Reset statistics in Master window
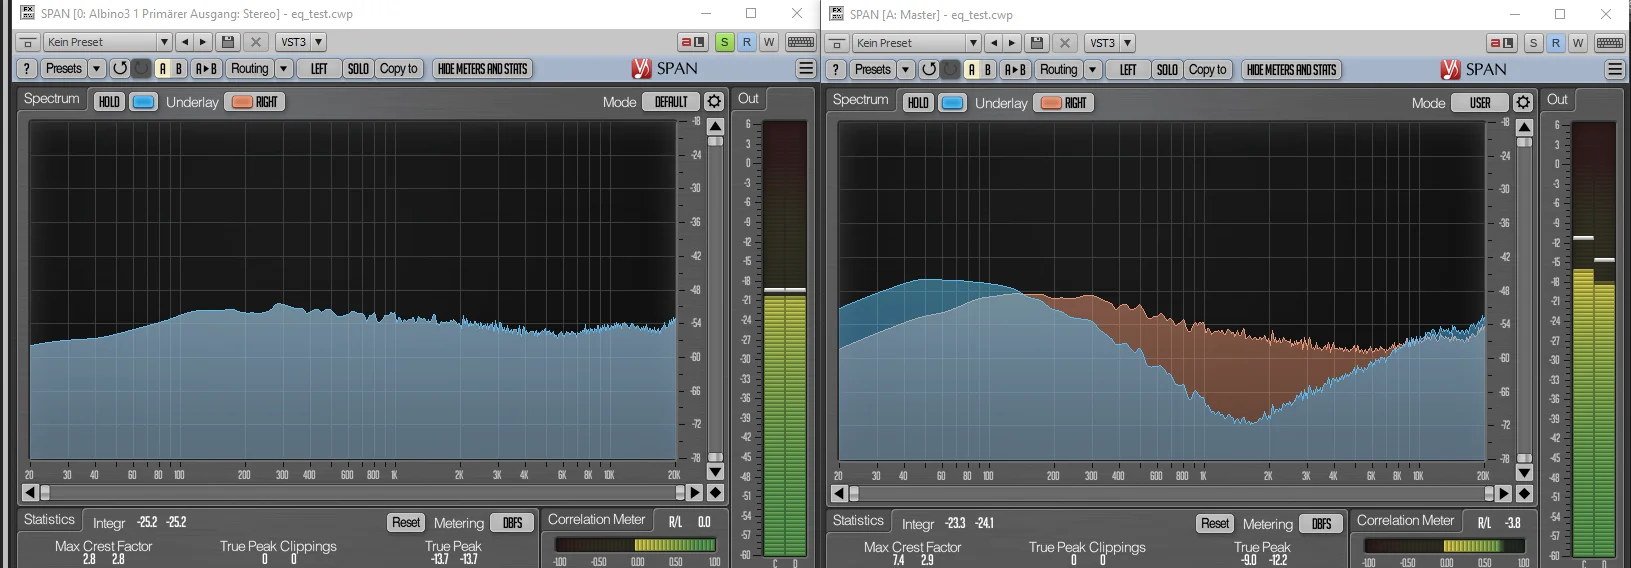1631x568 pixels. tap(1215, 524)
